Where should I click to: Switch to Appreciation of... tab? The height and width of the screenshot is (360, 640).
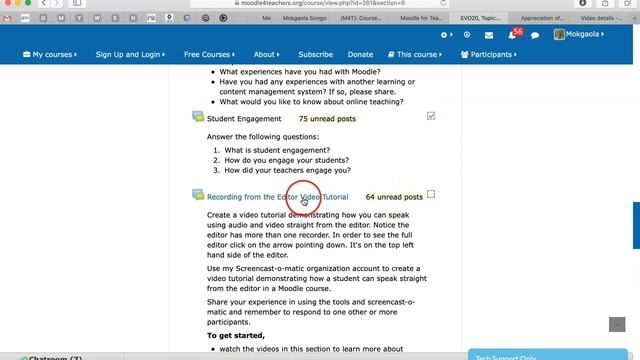pyautogui.click(x=542, y=18)
